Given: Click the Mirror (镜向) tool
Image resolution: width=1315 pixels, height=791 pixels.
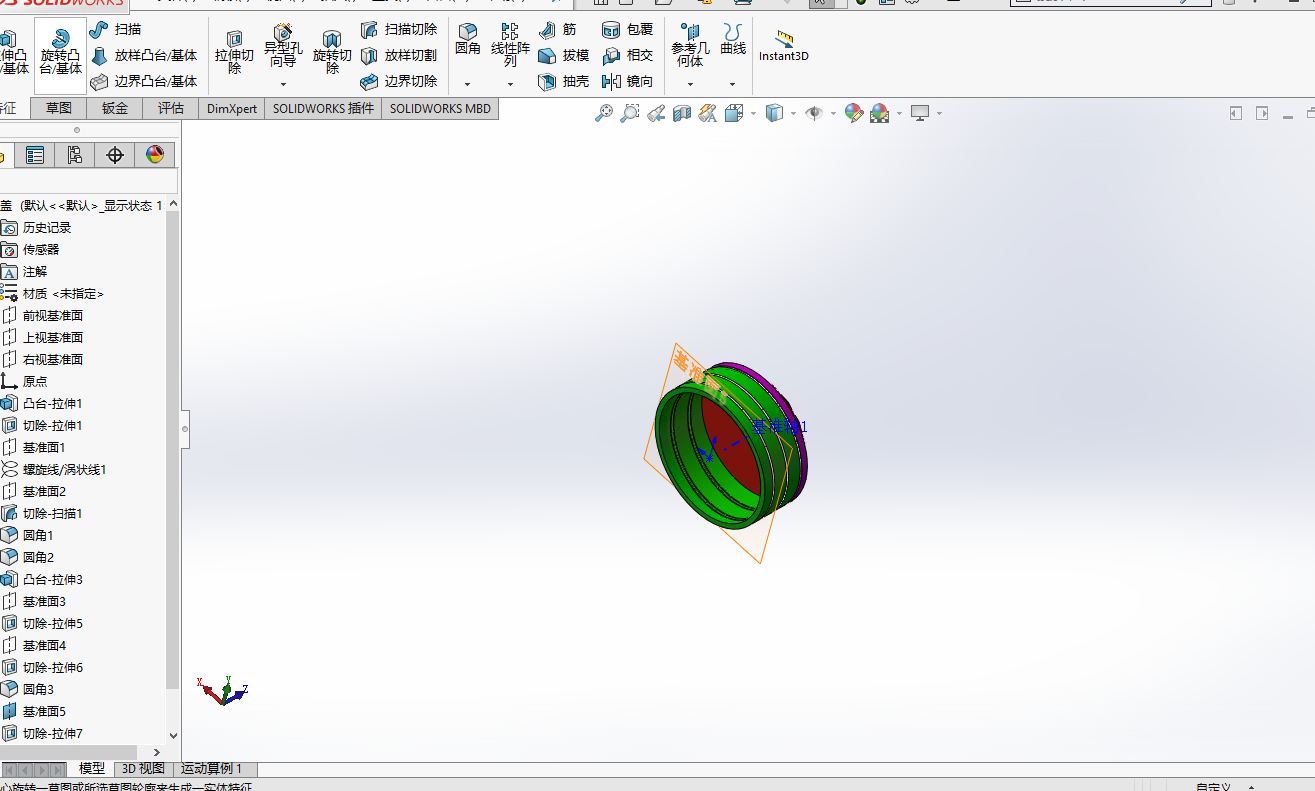Looking at the screenshot, I should tap(628, 82).
